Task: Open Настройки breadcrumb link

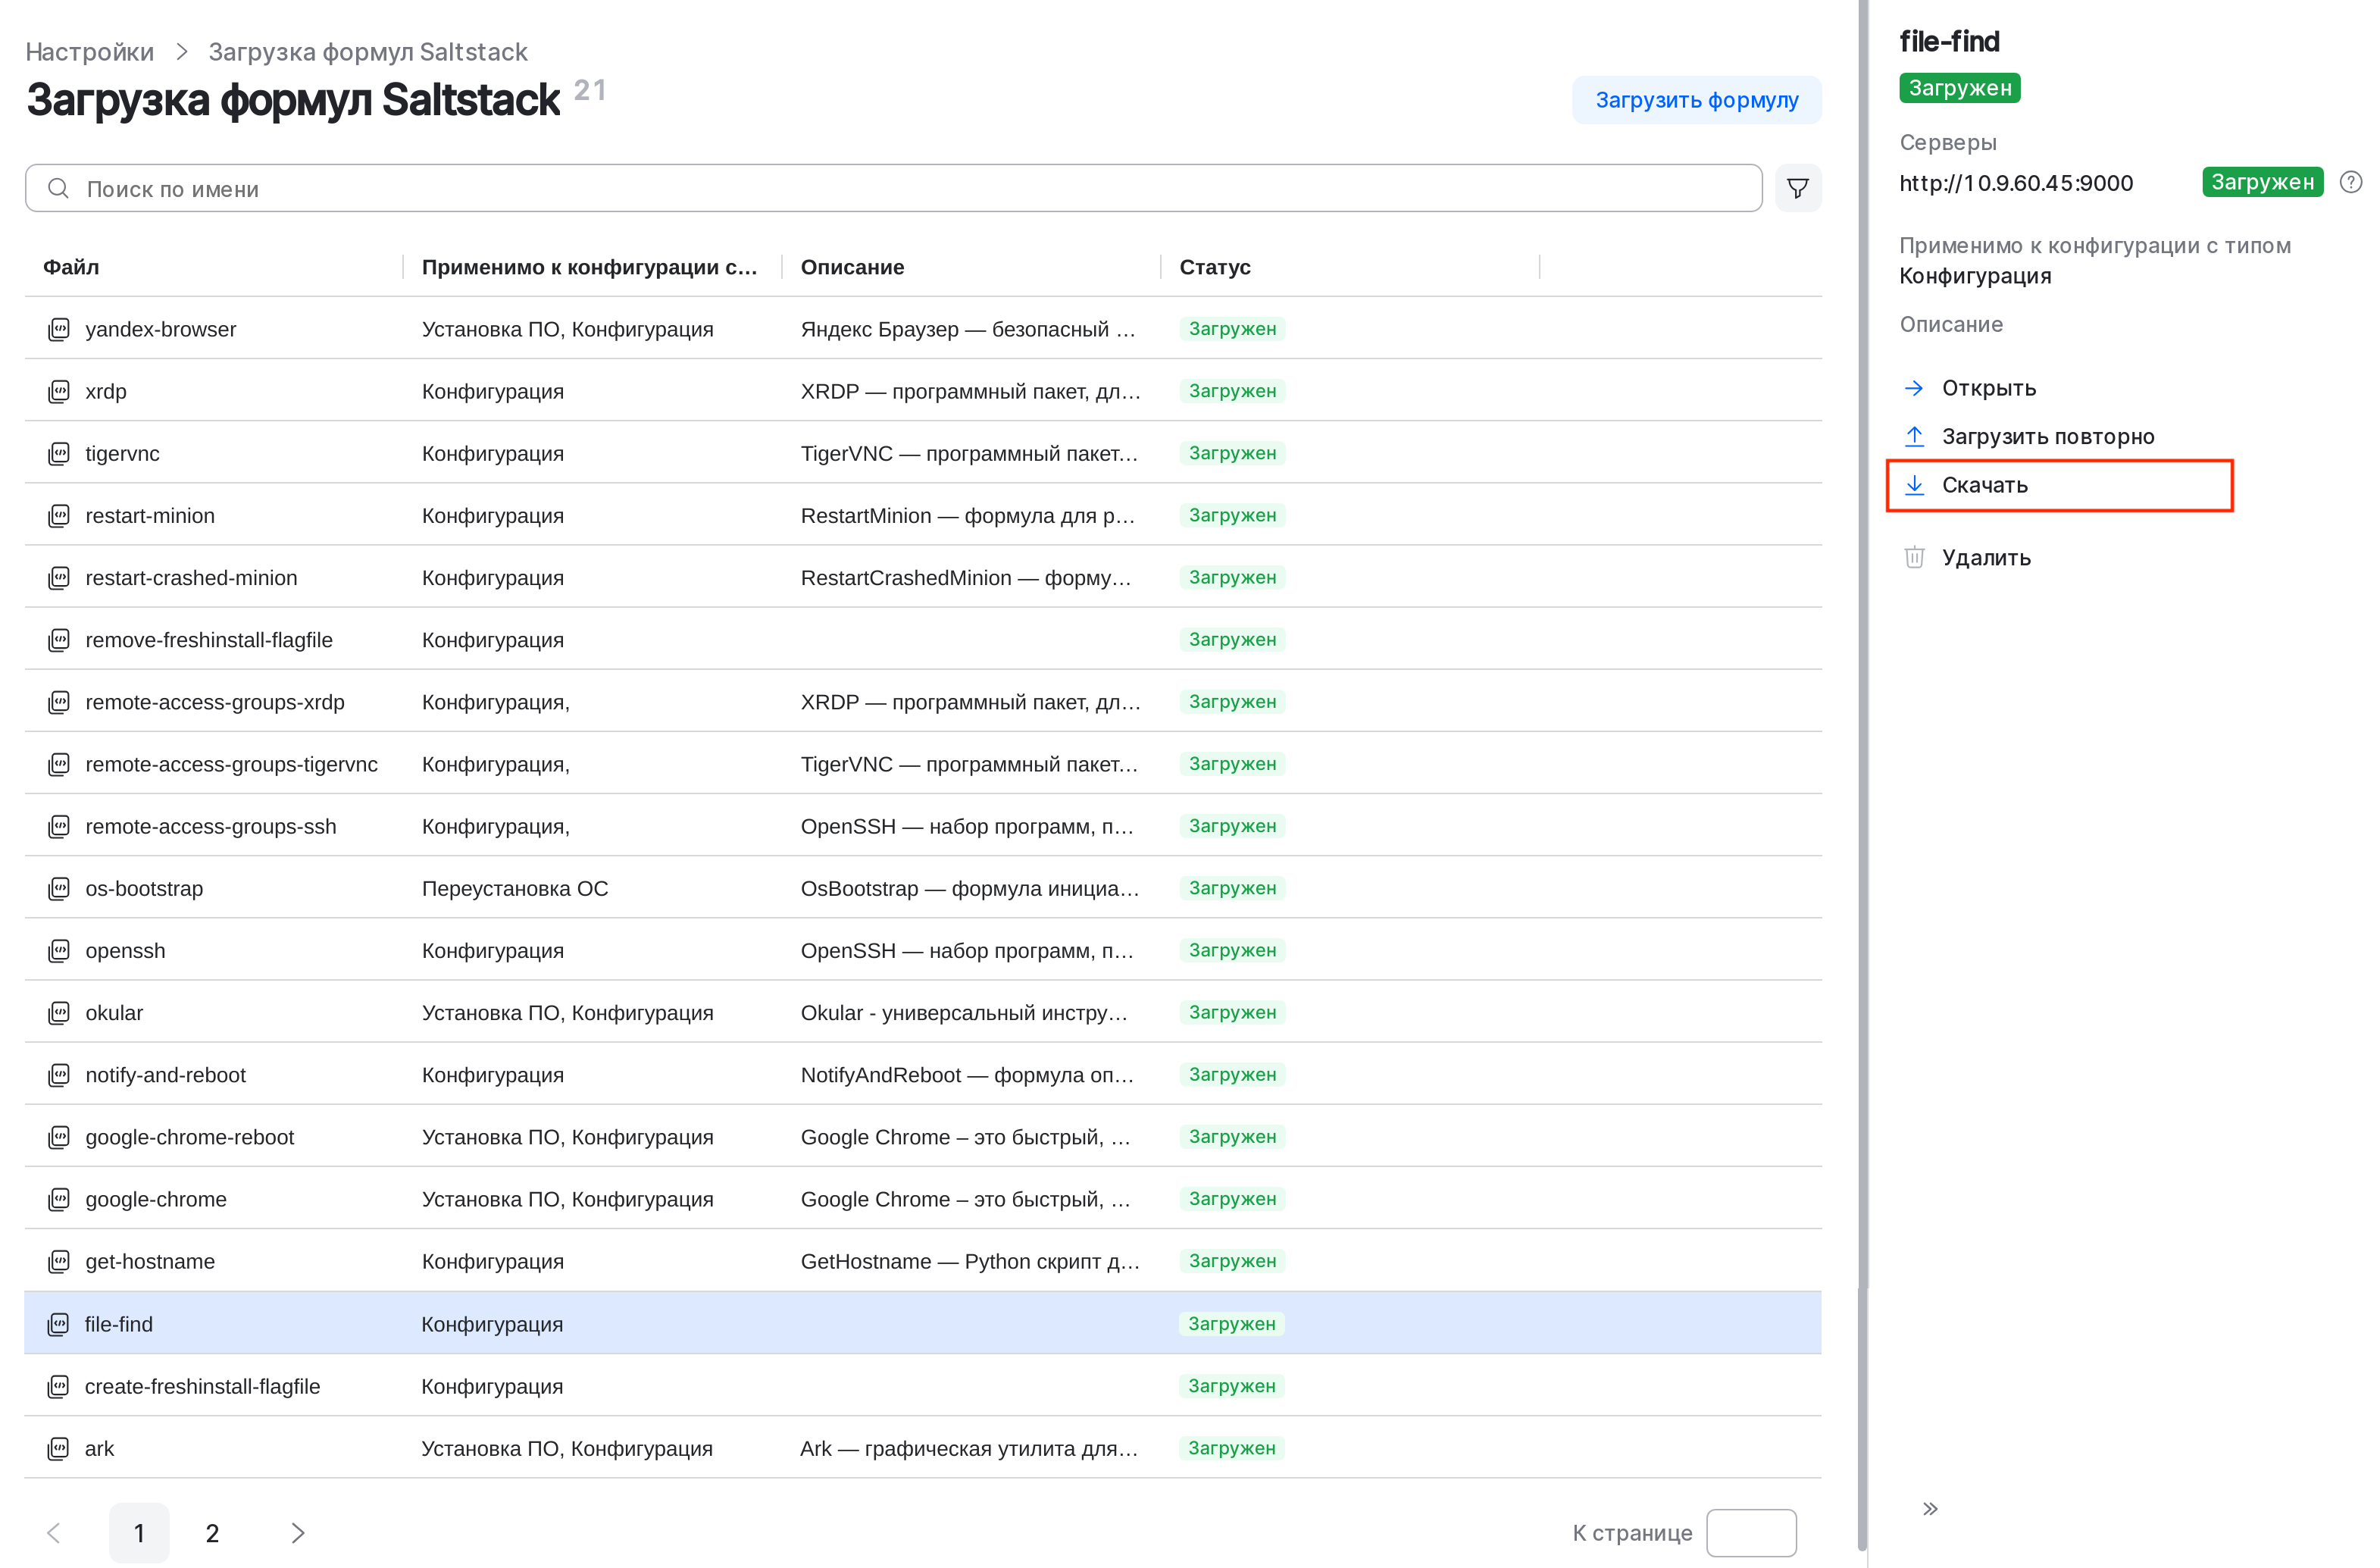Action: click(89, 52)
